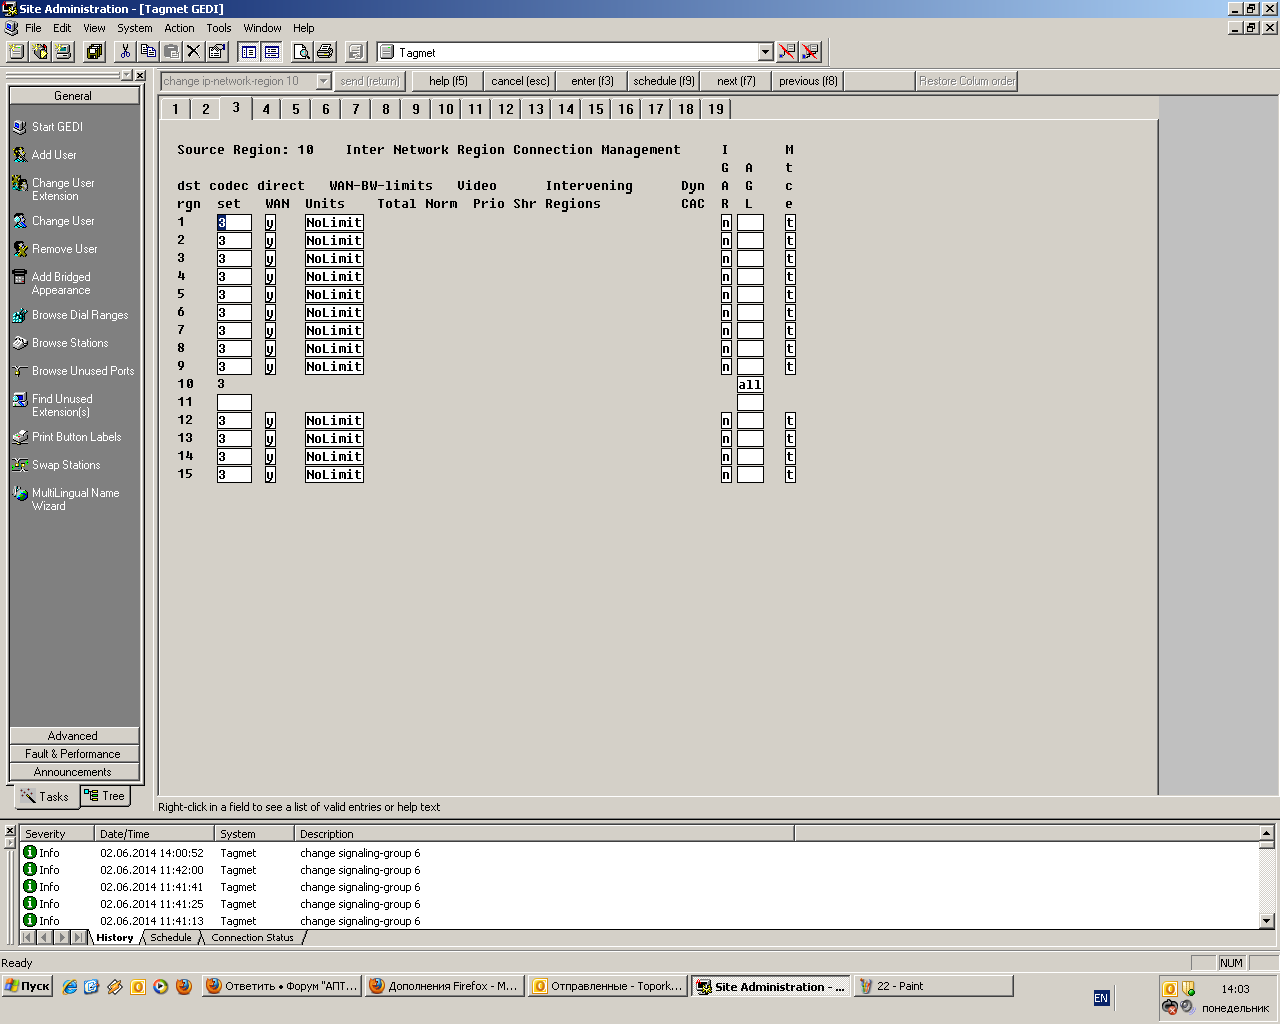This screenshot has height=1024, width=1280.
Task: Click the Delete X toolbar icon
Action: (x=194, y=52)
